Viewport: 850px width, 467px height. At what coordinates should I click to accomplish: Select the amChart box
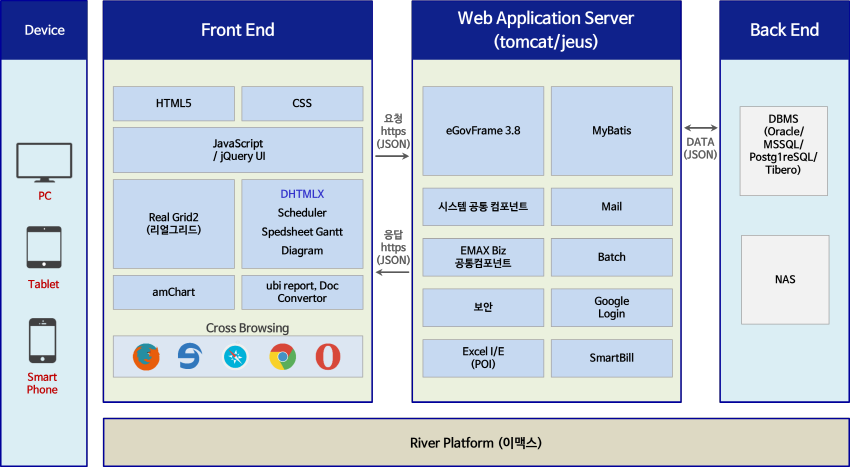174,292
